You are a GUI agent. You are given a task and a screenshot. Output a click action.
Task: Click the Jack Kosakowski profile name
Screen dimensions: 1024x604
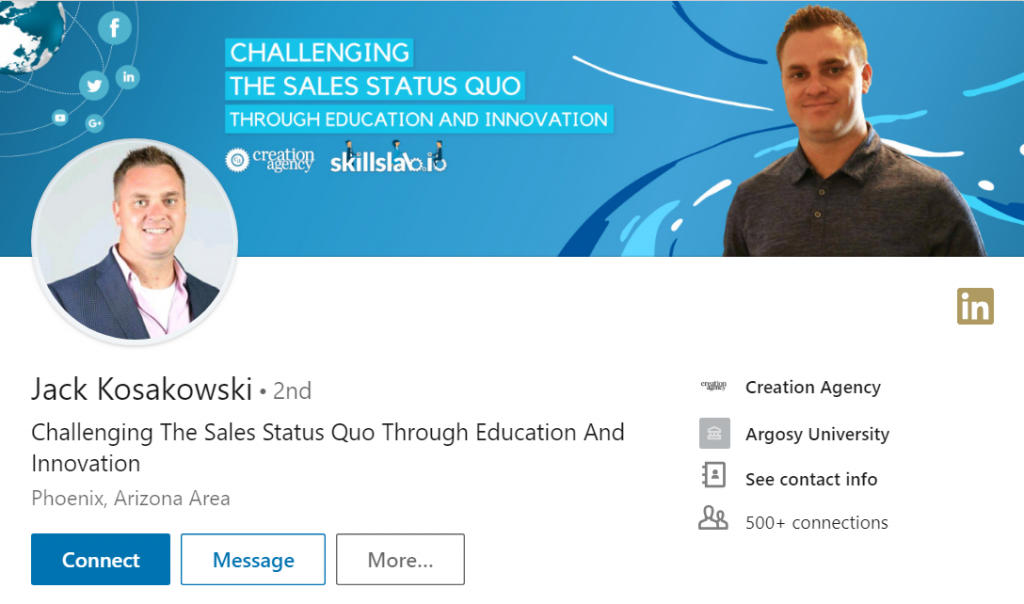click(x=141, y=388)
